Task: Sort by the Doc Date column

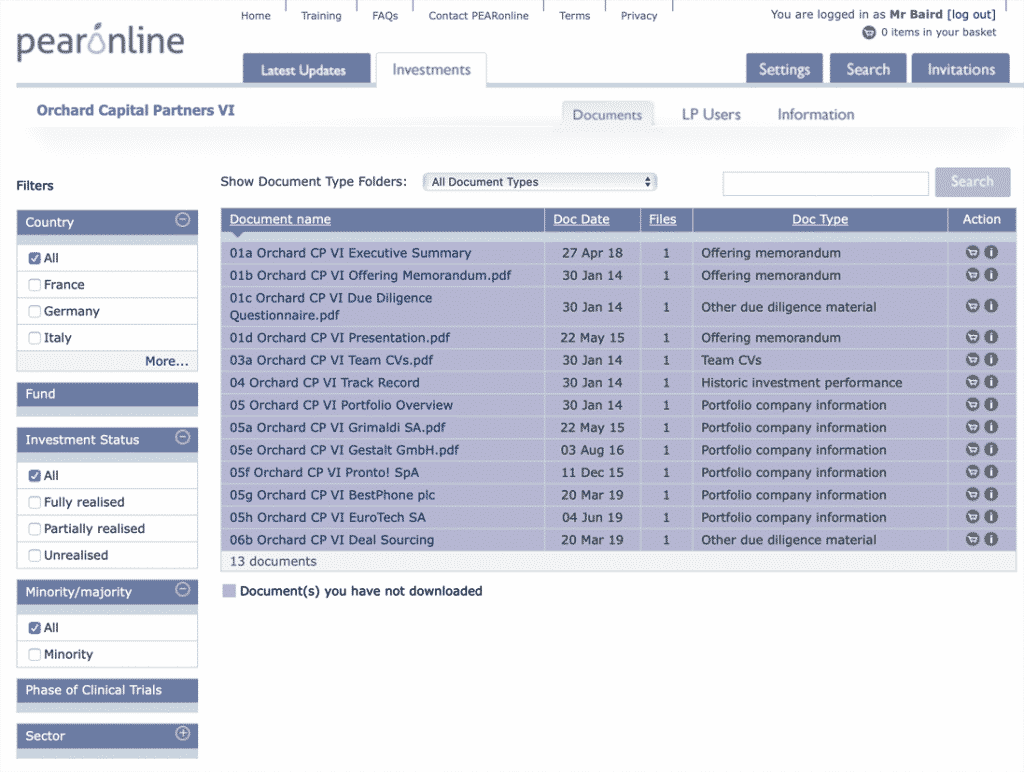Action: pyautogui.click(x=581, y=219)
